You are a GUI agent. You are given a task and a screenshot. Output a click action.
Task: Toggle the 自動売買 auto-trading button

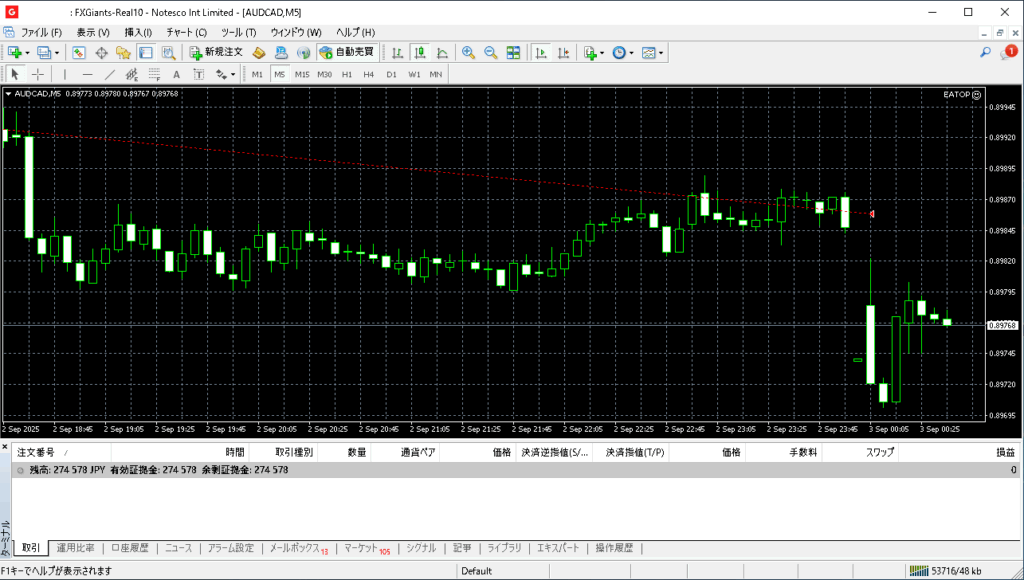tap(346, 52)
